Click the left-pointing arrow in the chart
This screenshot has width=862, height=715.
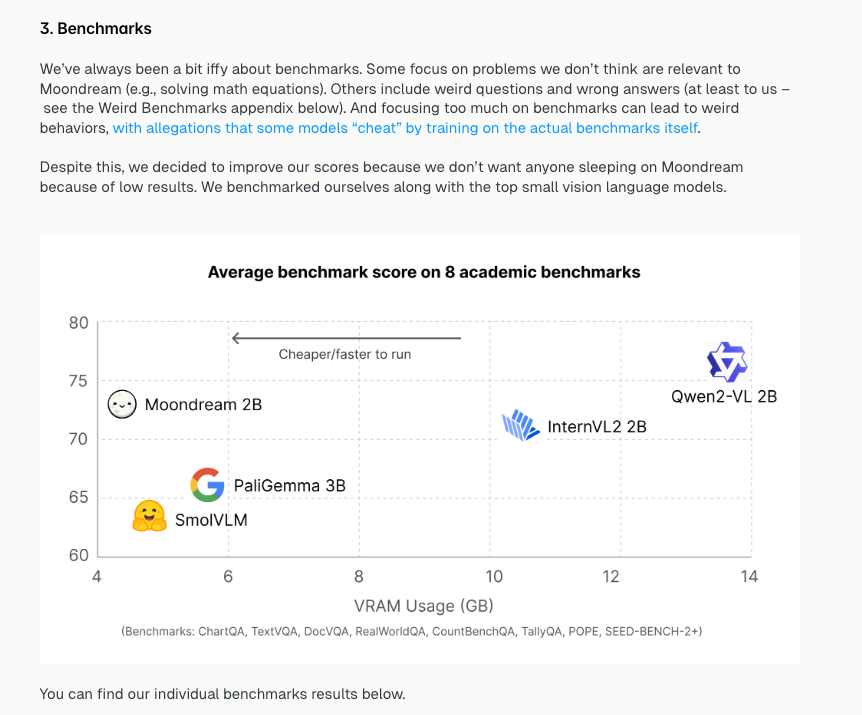coord(345,338)
